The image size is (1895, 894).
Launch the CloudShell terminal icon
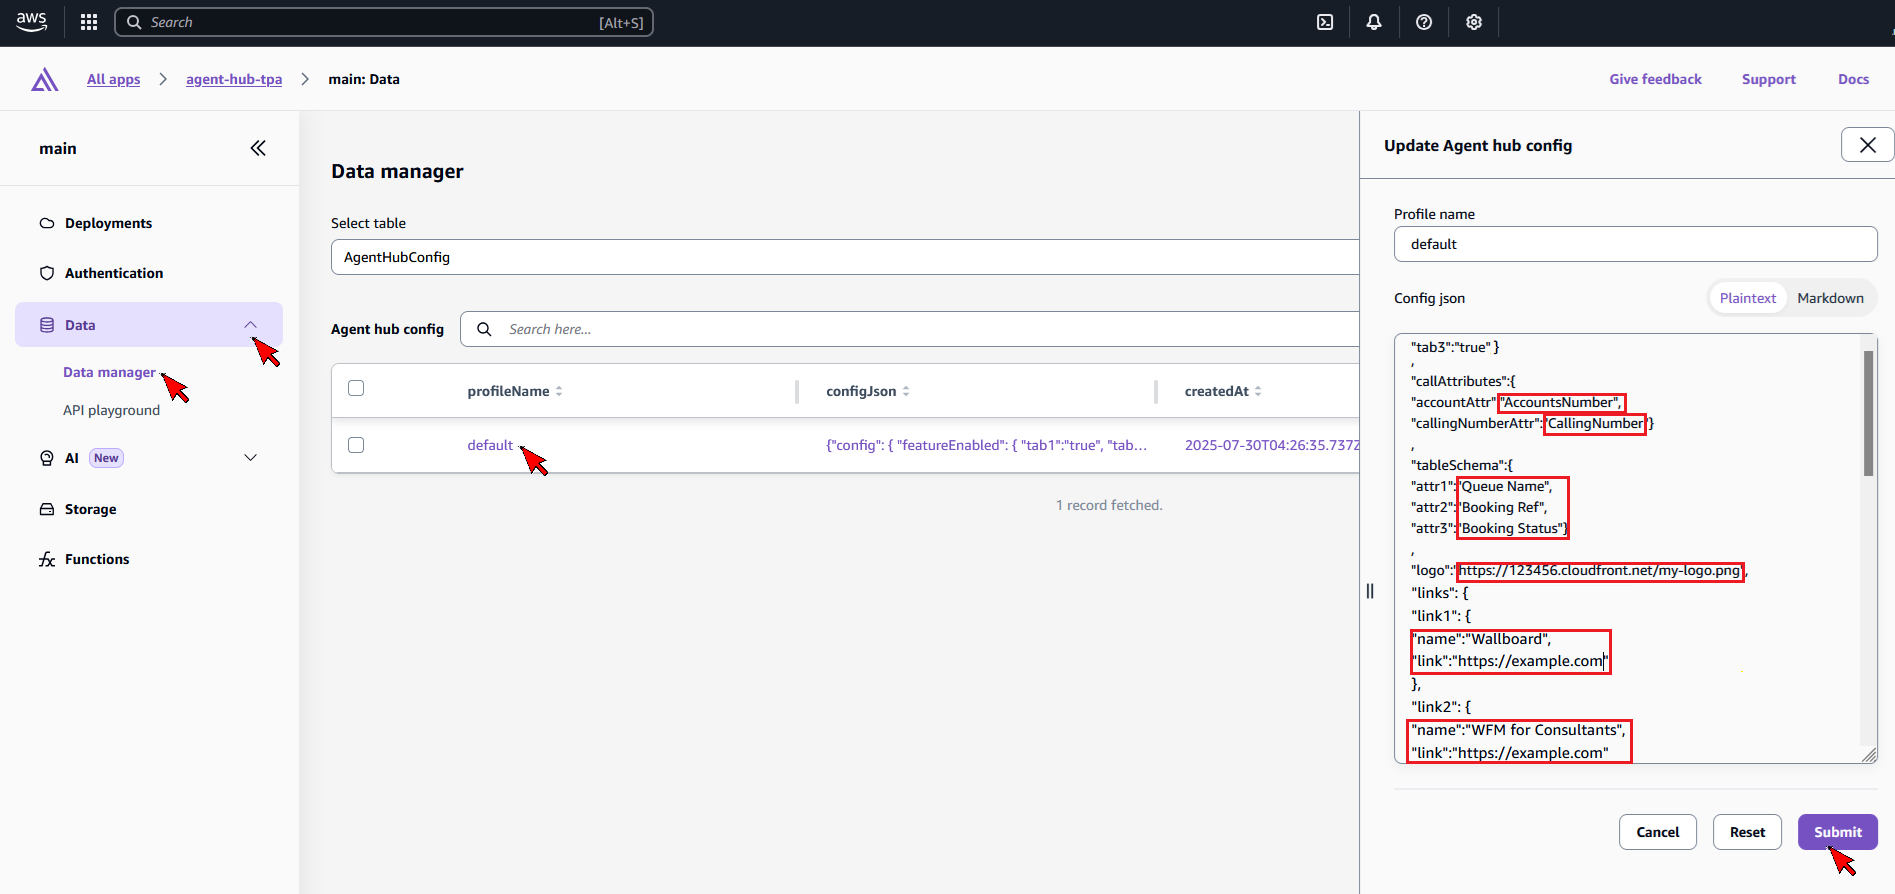1325,22
